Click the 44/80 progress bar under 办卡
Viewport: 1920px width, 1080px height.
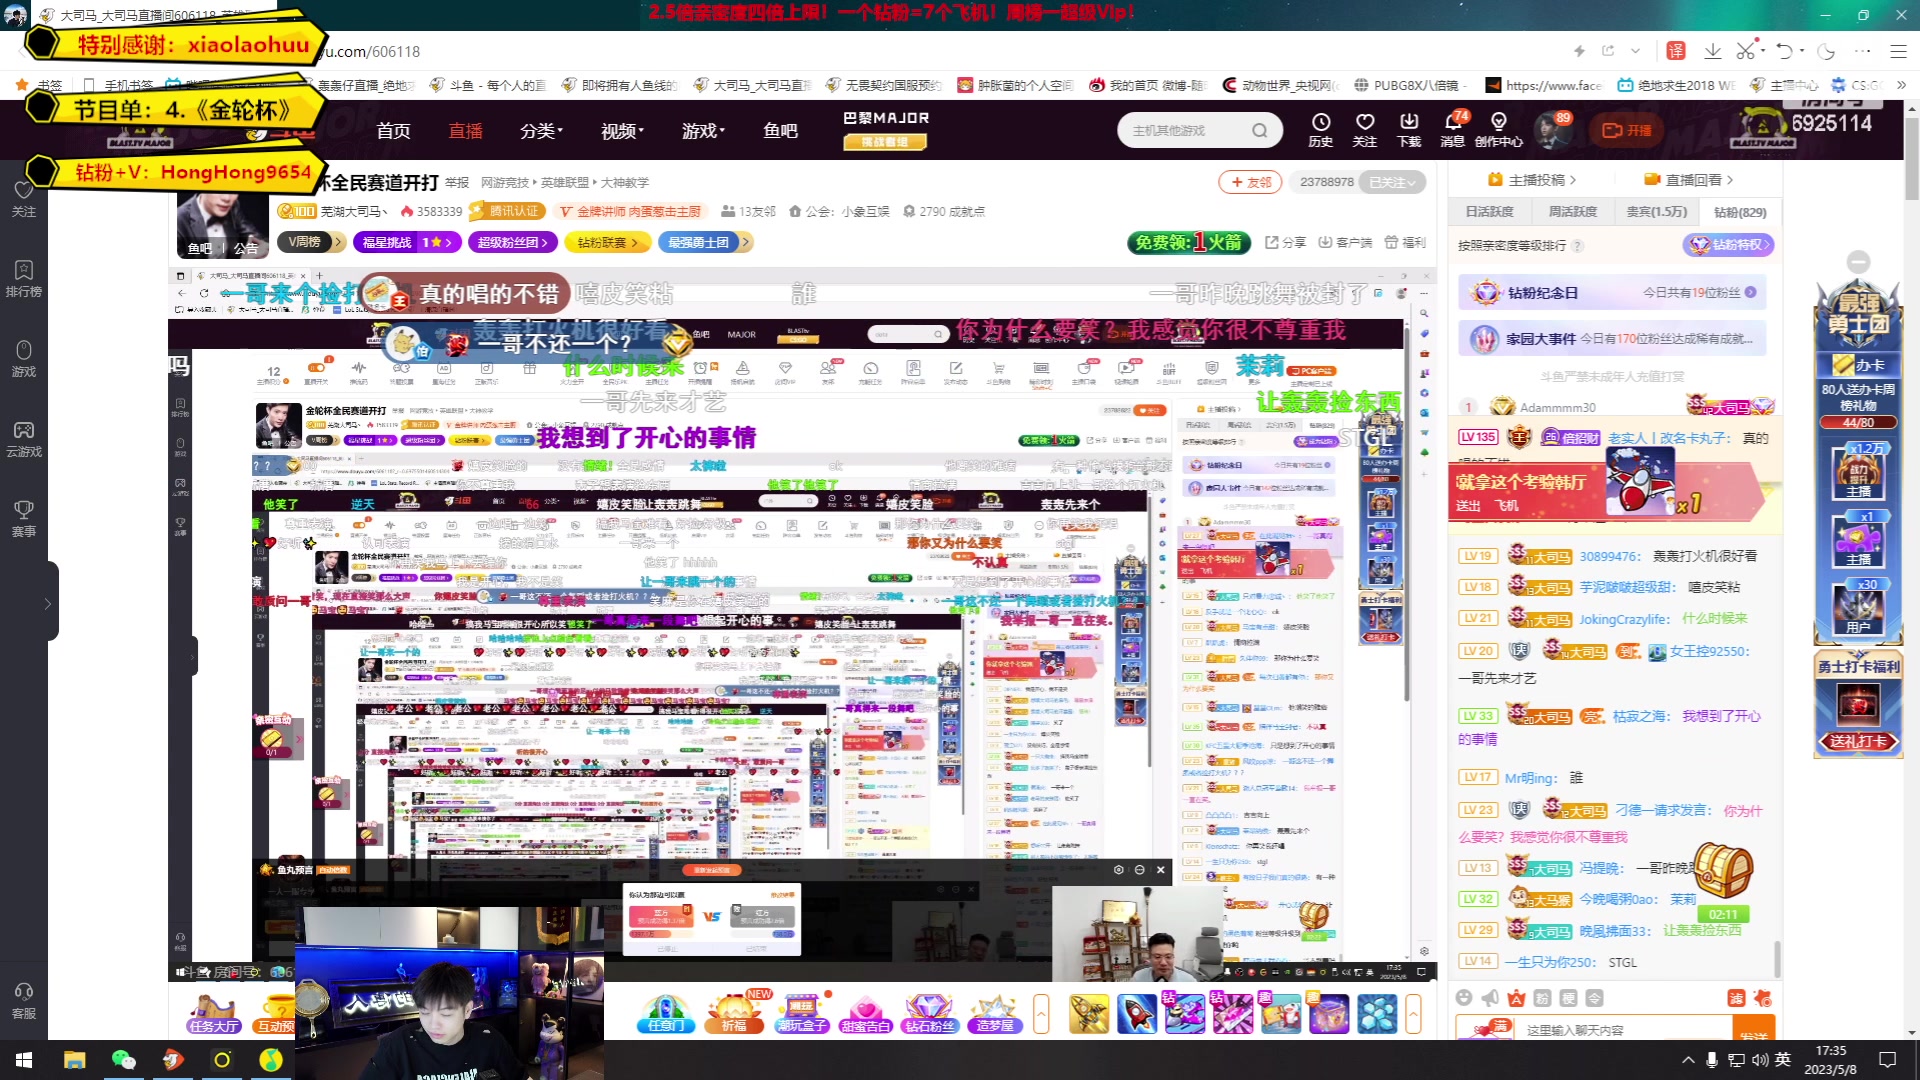[x=1858, y=423]
